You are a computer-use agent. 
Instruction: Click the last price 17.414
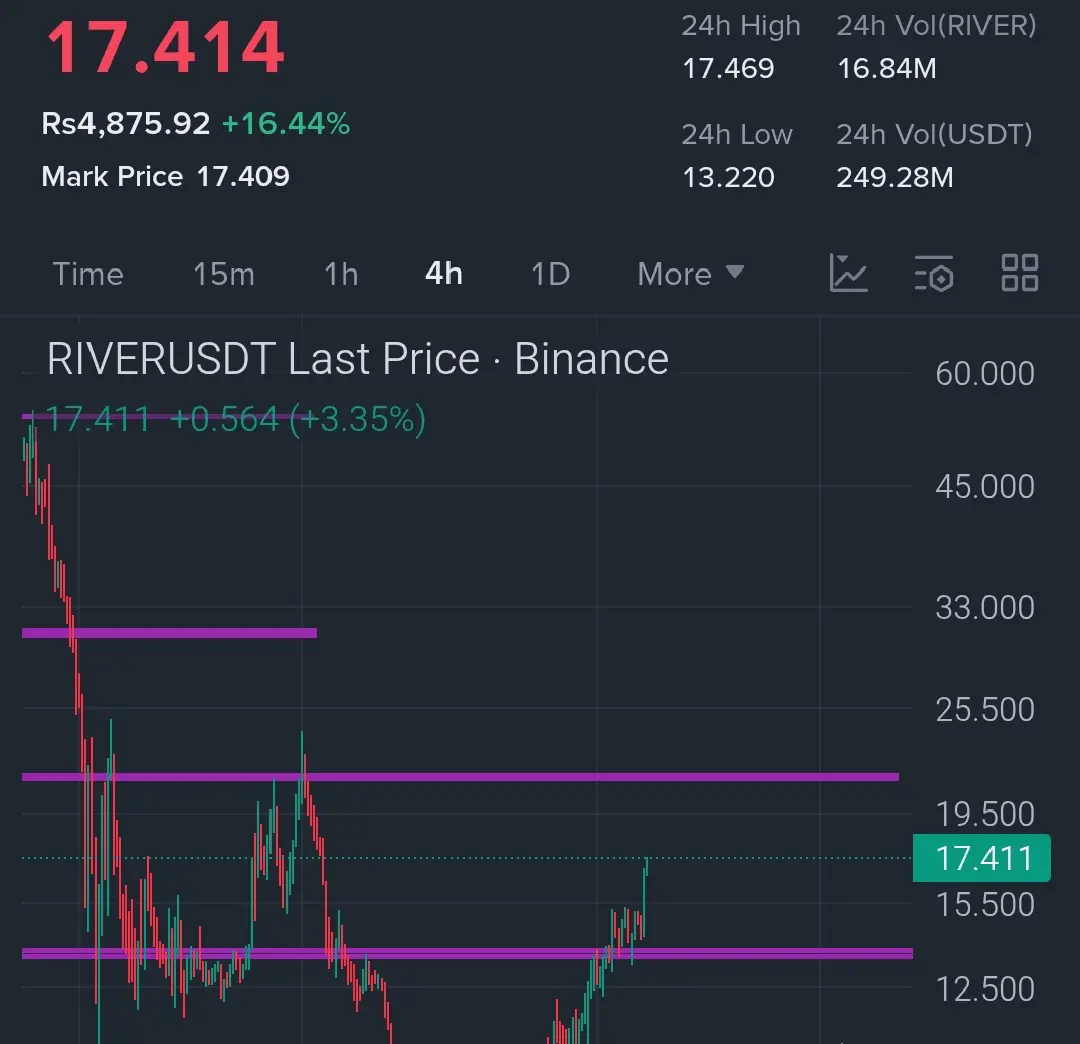(x=165, y=48)
